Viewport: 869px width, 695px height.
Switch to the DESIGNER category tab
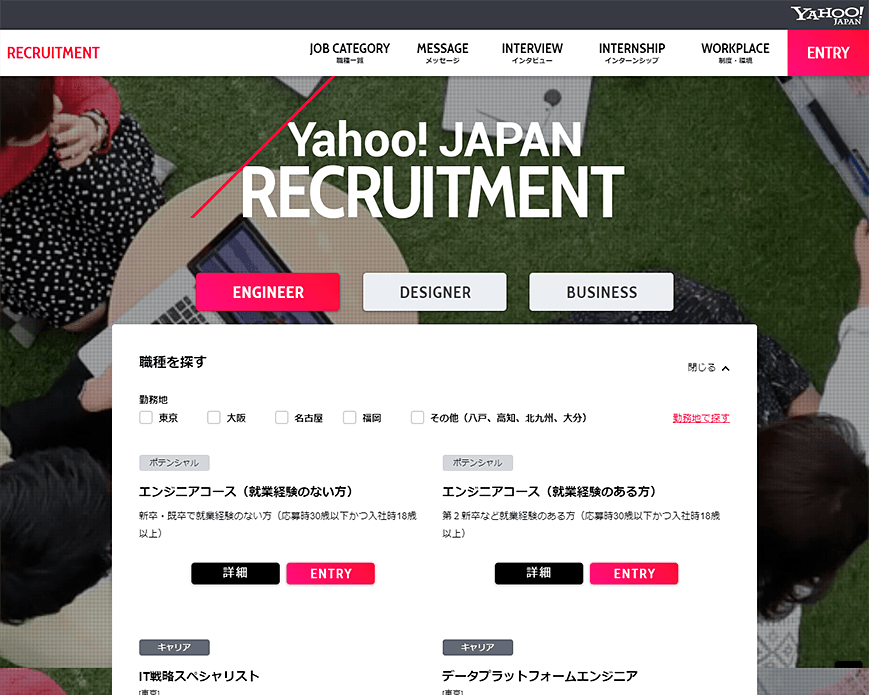(x=434, y=292)
